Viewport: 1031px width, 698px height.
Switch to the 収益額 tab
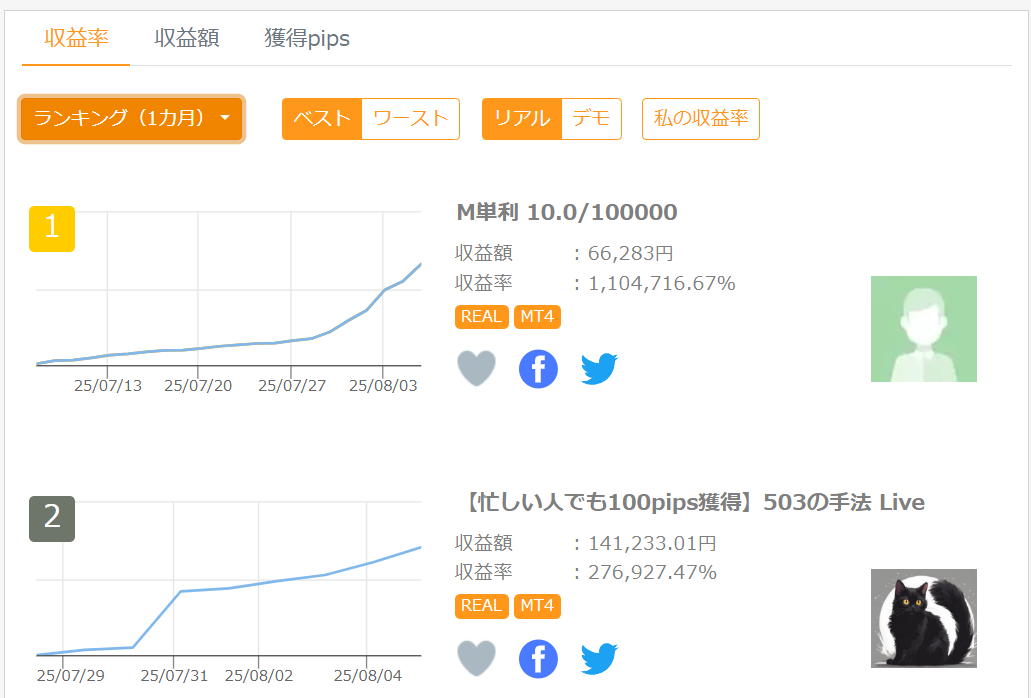pos(187,39)
